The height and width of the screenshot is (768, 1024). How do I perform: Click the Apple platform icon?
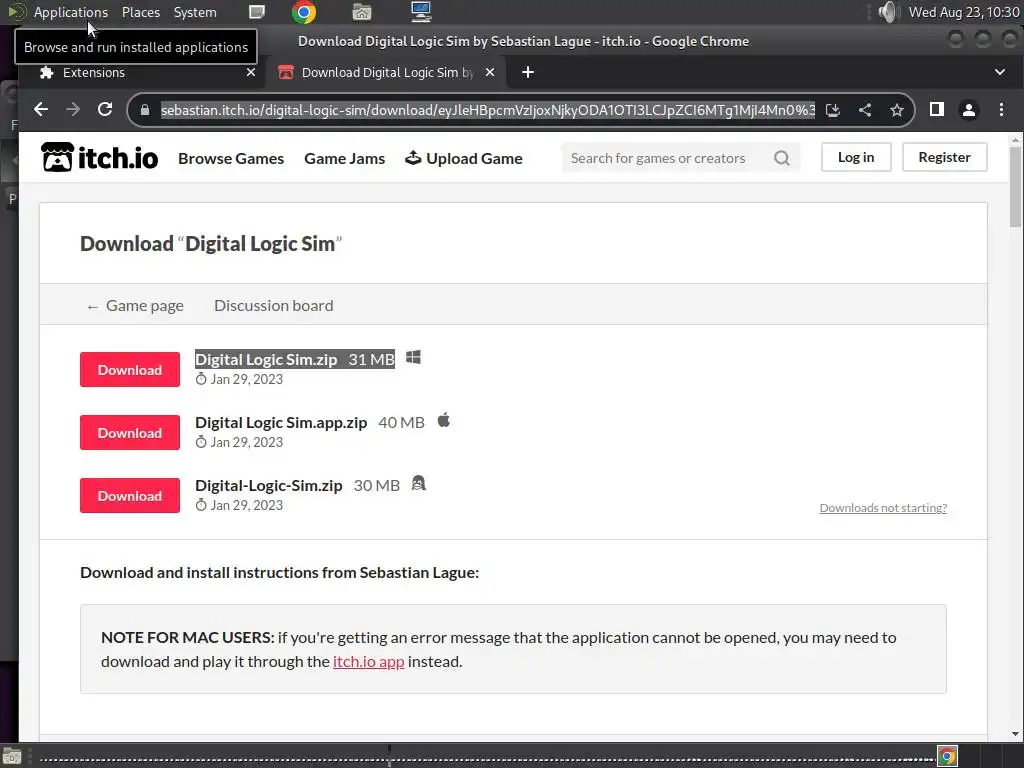click(x=443, y=420)
